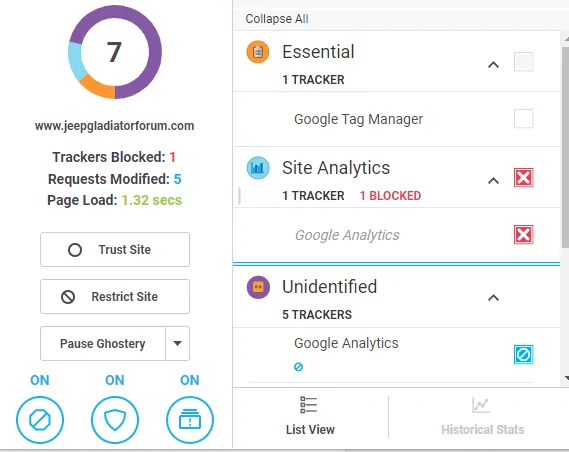Unblock the italic Google Analytics red X checkbox

523,235
